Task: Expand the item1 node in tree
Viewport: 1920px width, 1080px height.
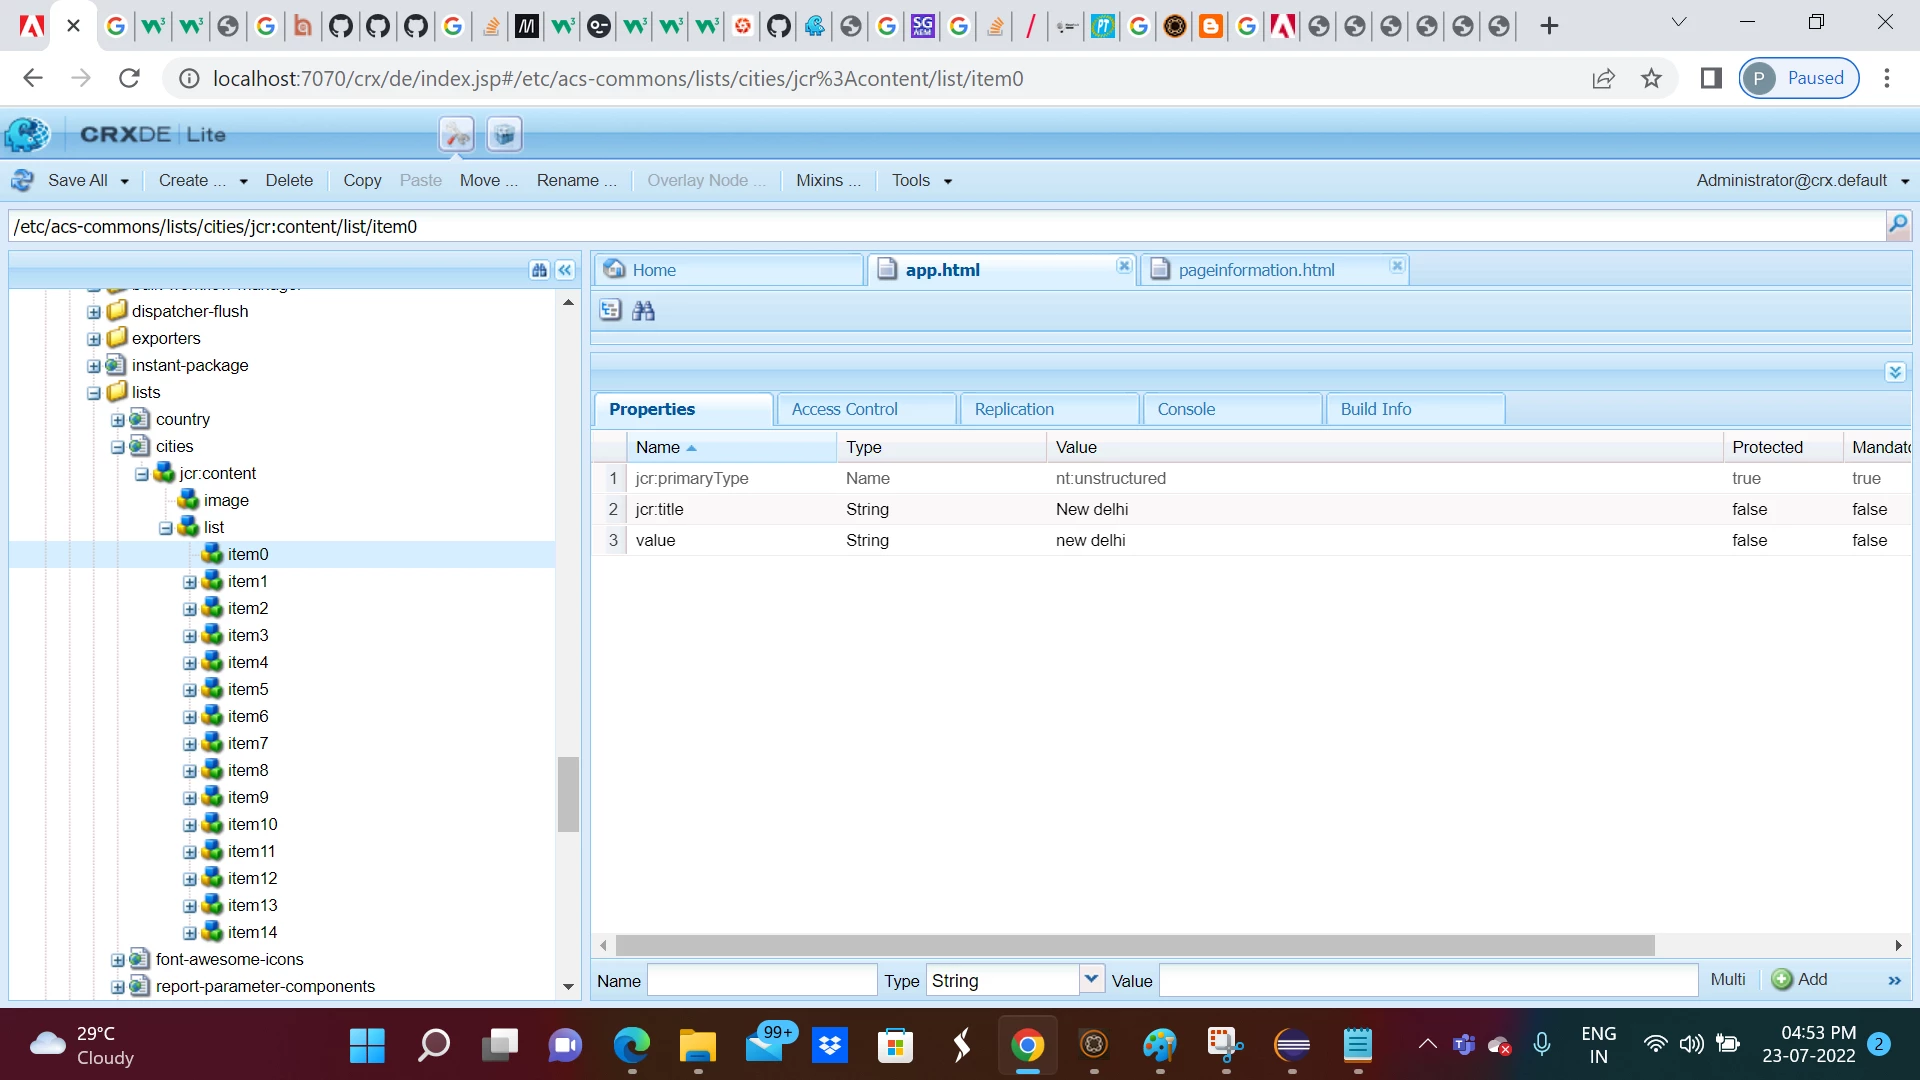Action: click(190, 582)
